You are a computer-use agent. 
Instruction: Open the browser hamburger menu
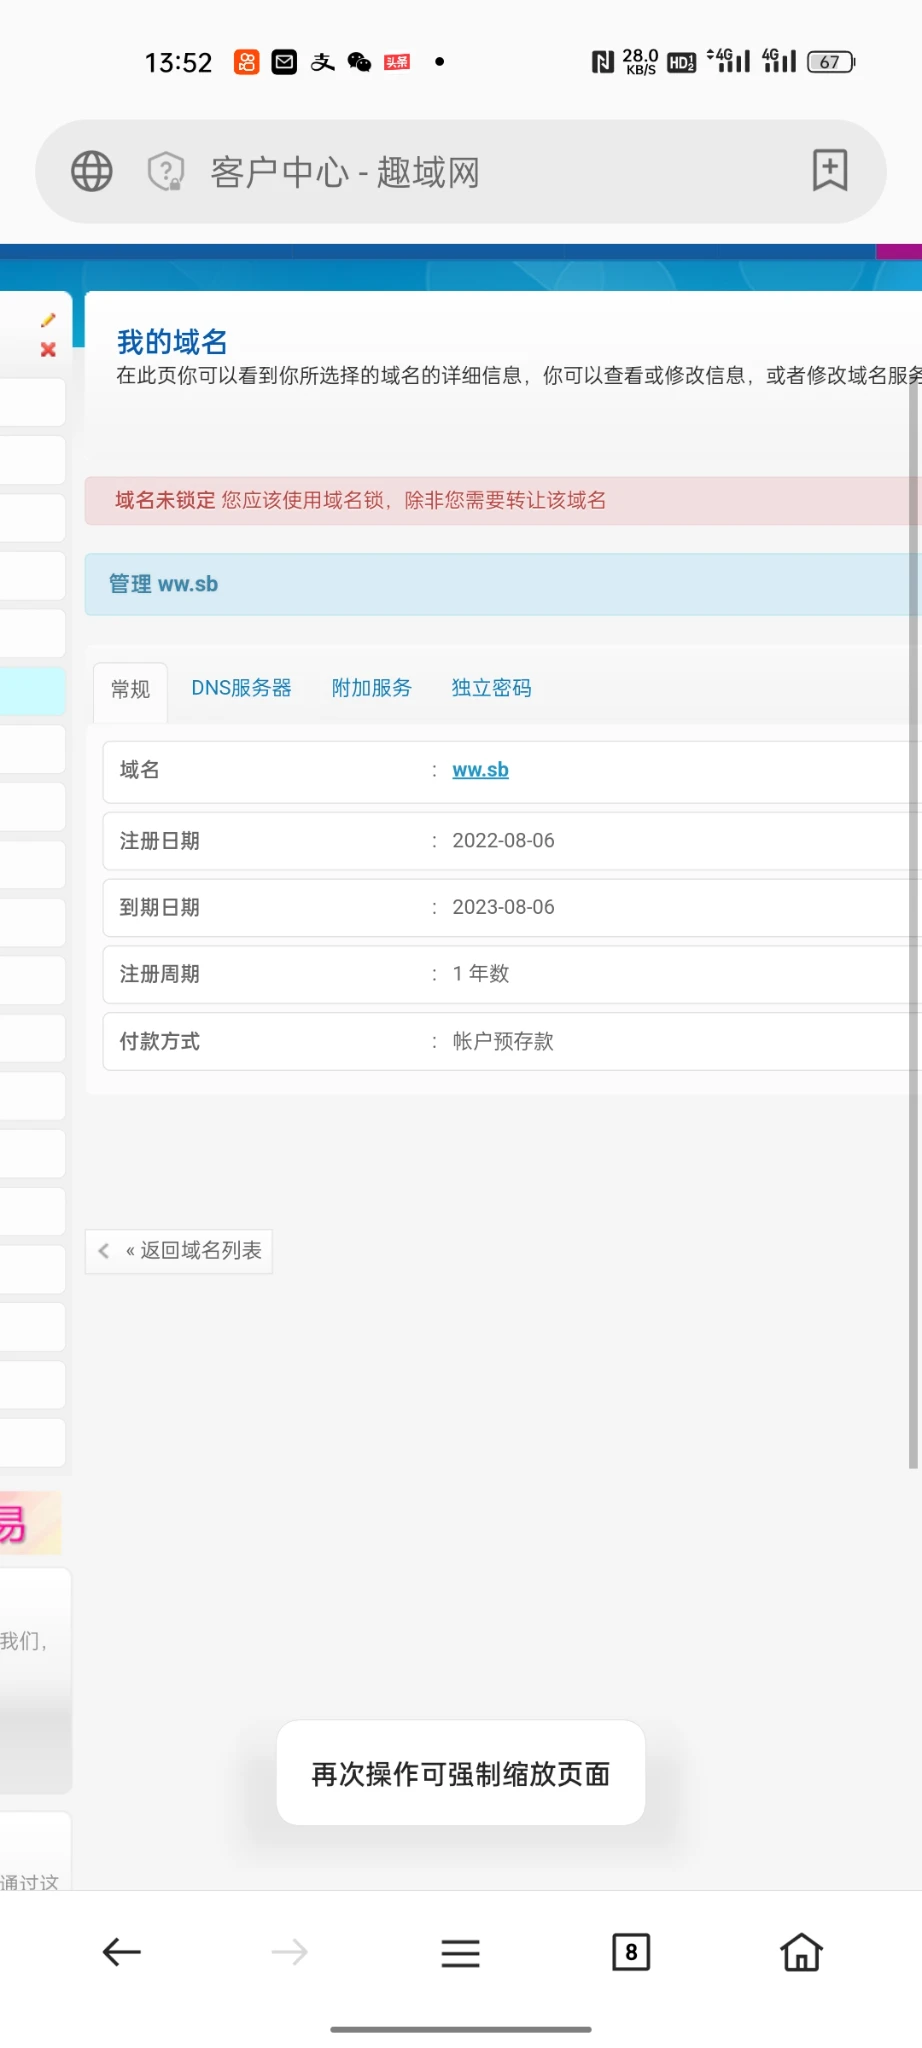coord(460,1951)
